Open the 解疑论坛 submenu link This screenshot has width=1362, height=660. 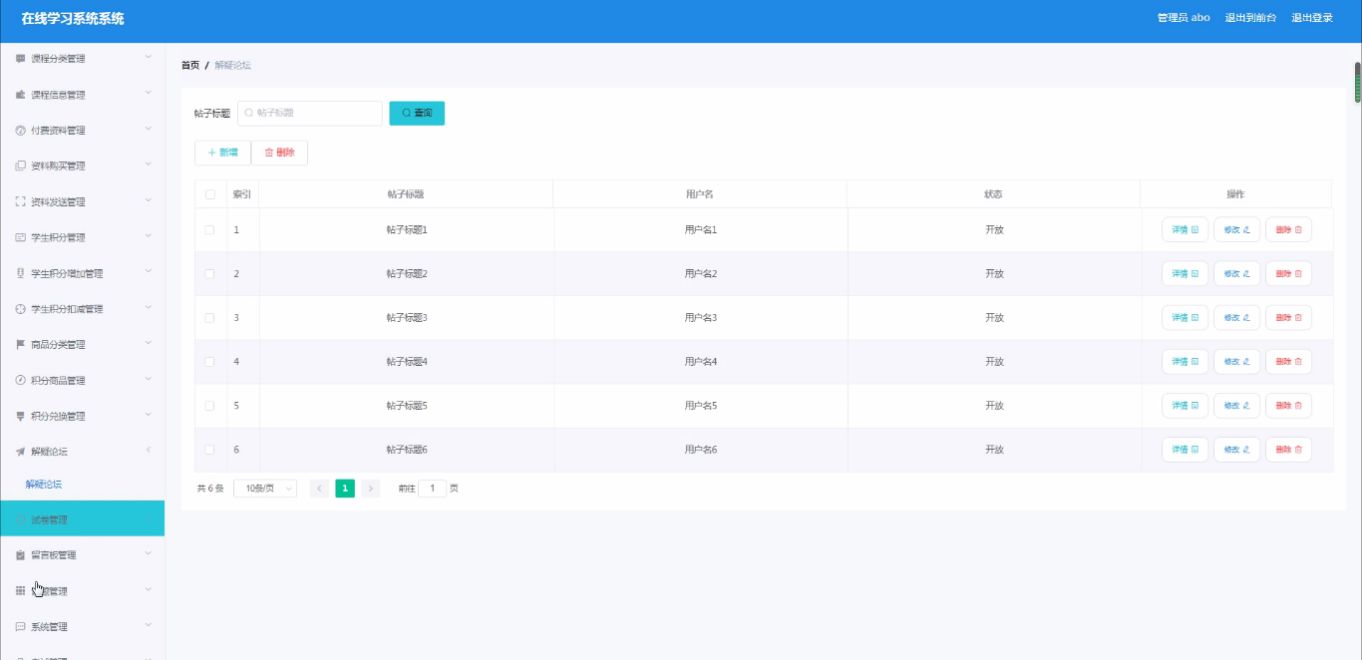(x=44, y=484)
